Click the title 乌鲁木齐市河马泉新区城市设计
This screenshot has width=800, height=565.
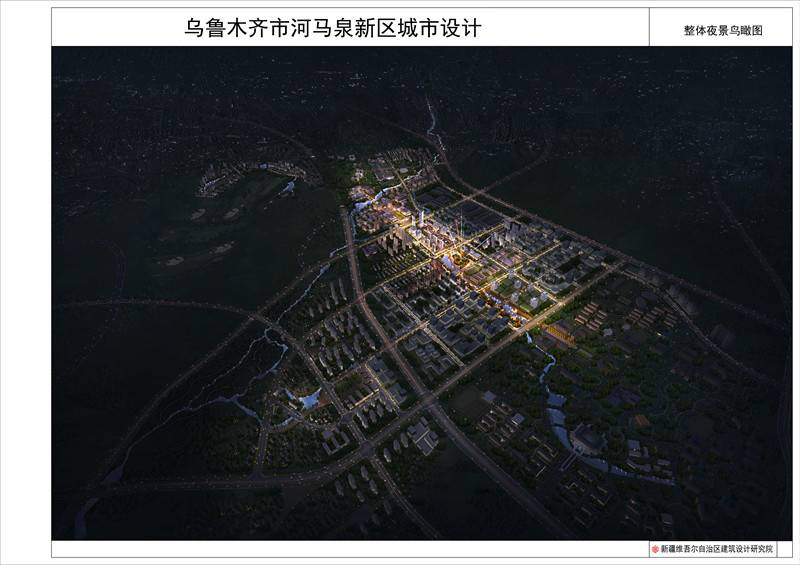[333, 28]
